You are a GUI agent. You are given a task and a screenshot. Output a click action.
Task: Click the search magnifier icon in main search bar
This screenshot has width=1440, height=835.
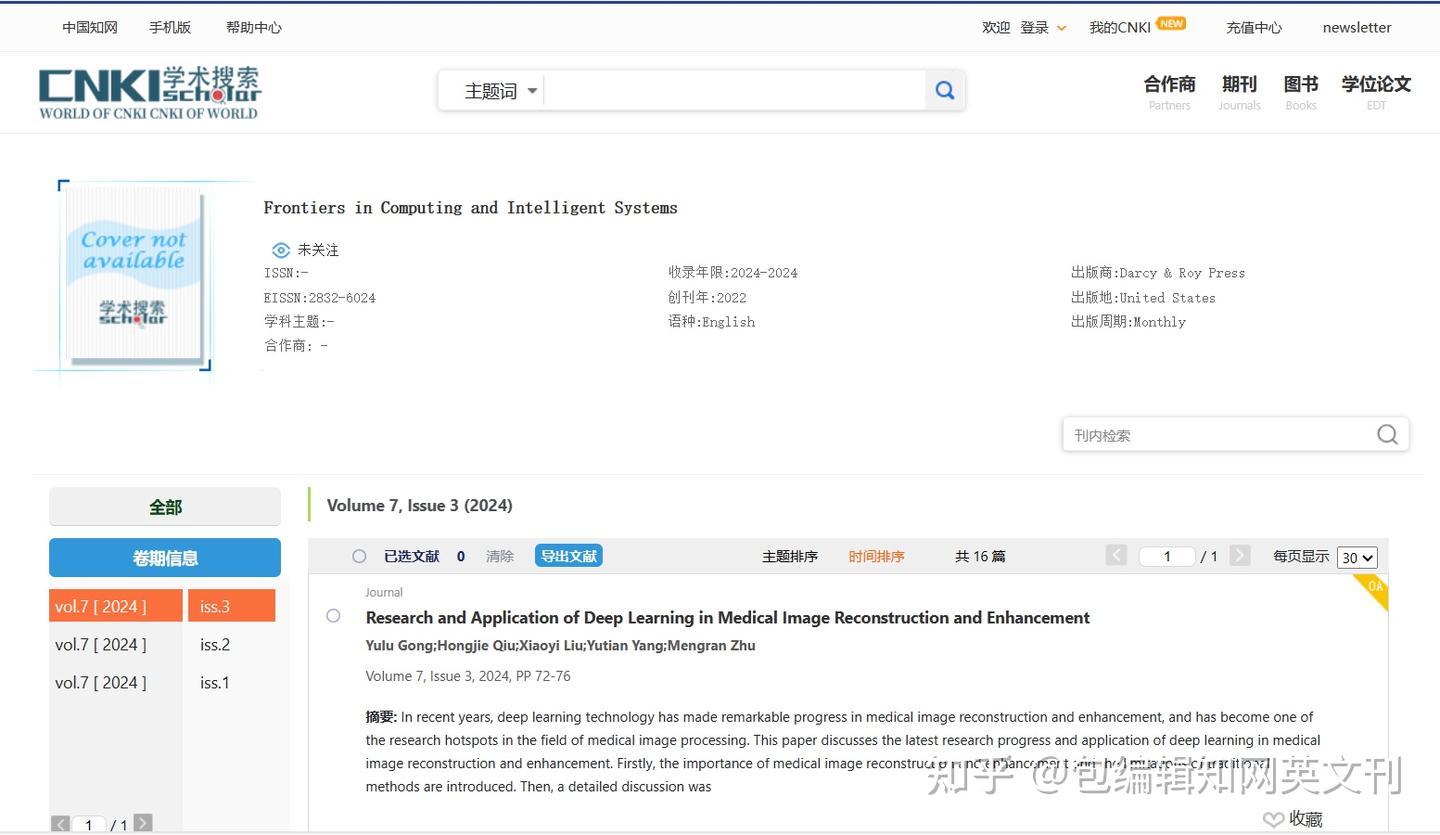pyautogui.click(x=944, y=90)
